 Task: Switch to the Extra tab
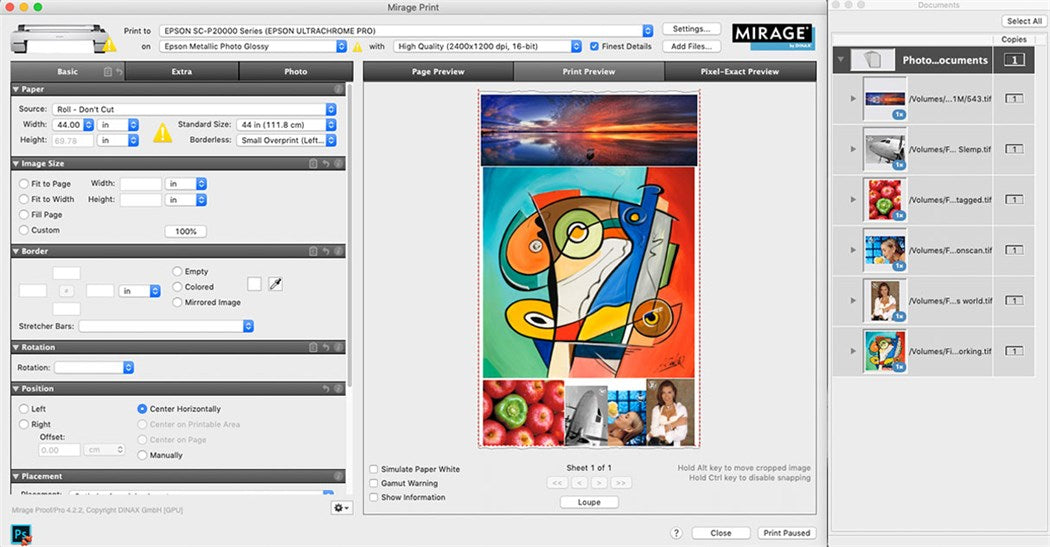click(x=181, y=72)
